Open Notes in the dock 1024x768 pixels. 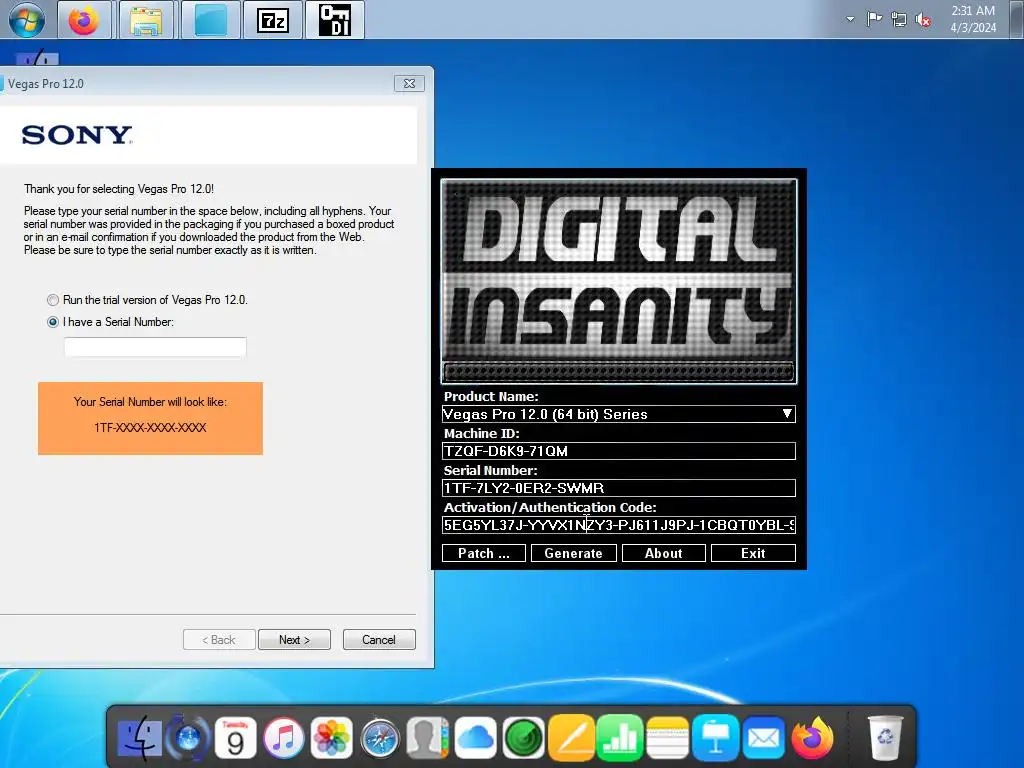pos(667,738)
